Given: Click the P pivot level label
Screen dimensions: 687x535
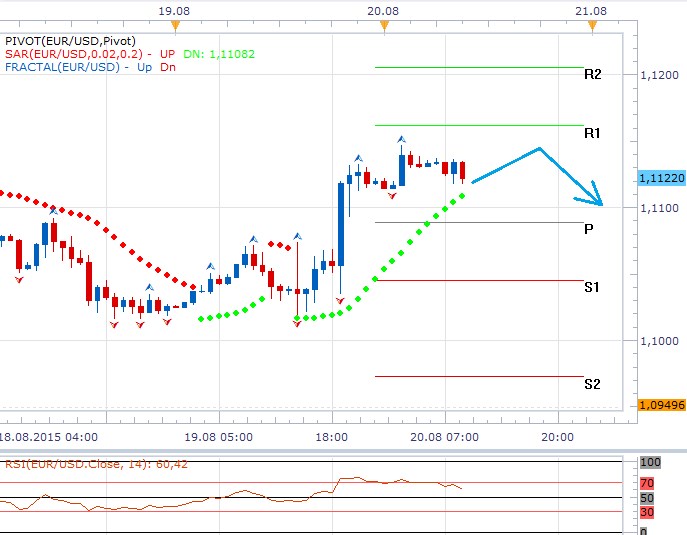Looking at the screenshot, I should [x=589, y=229].
